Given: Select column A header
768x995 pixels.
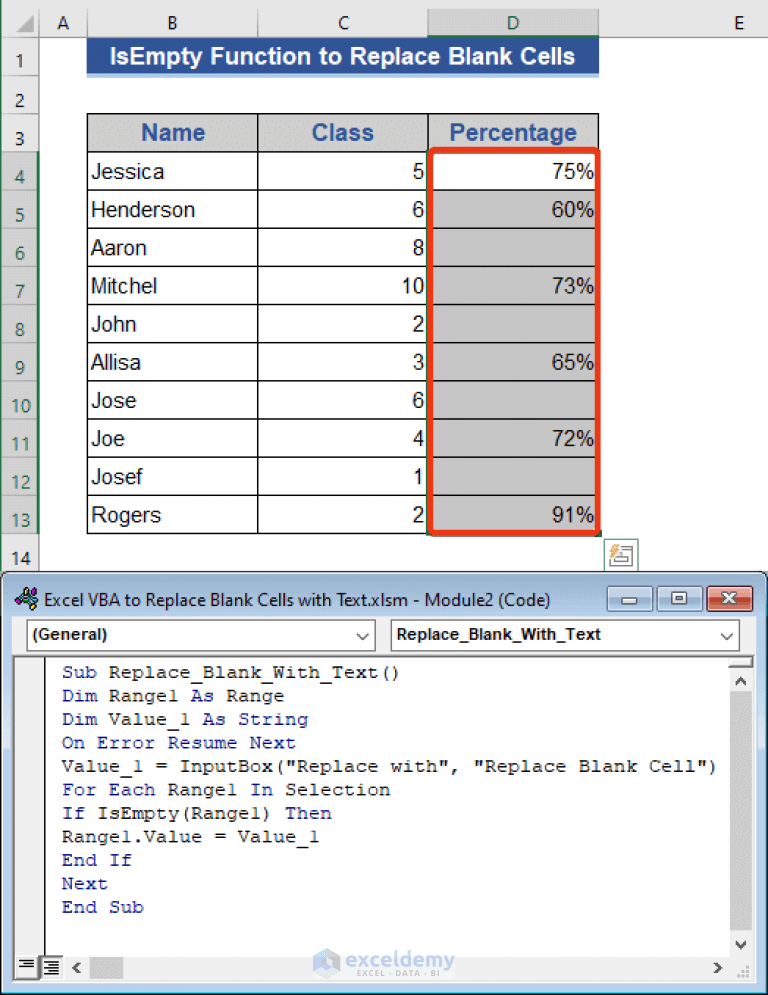Looking at the screenshot, I should click(x=63, y=23).
